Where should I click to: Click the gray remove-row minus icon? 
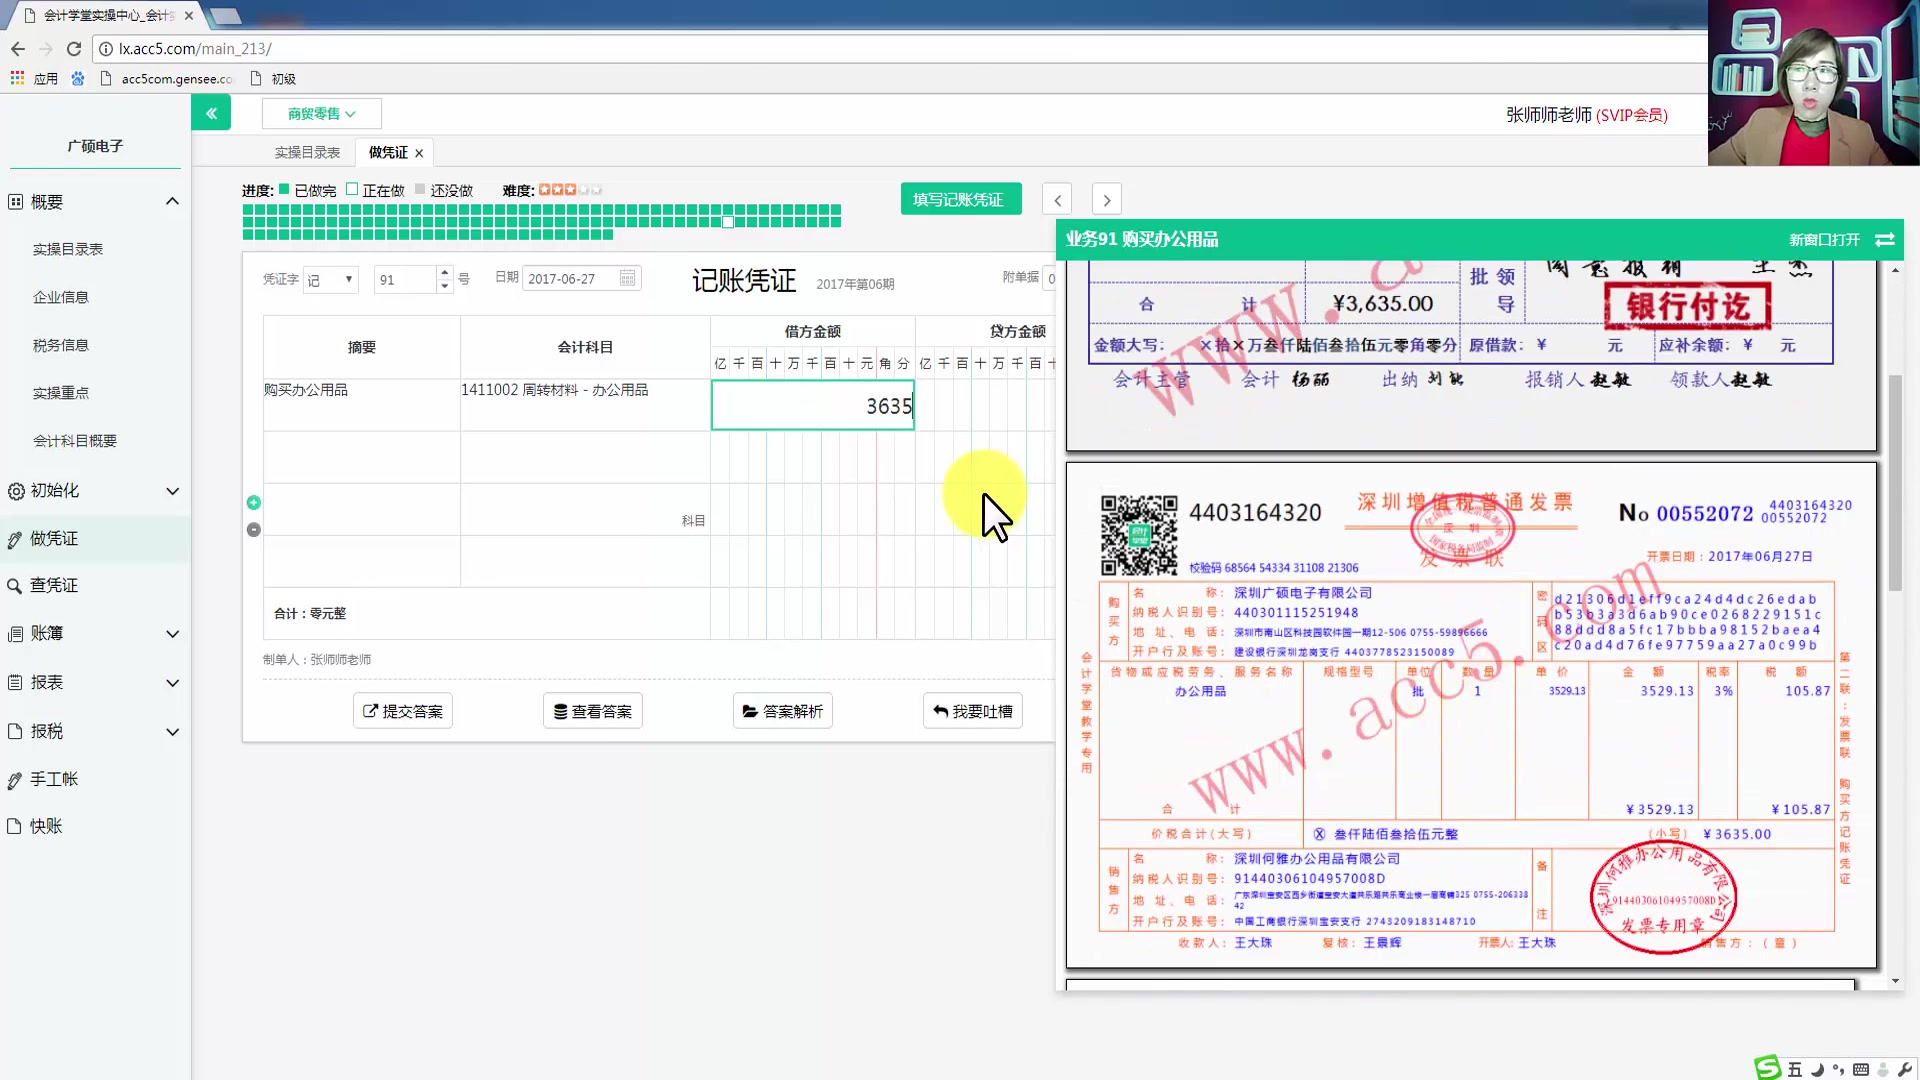pyautogui.click(x=254, y=530)
